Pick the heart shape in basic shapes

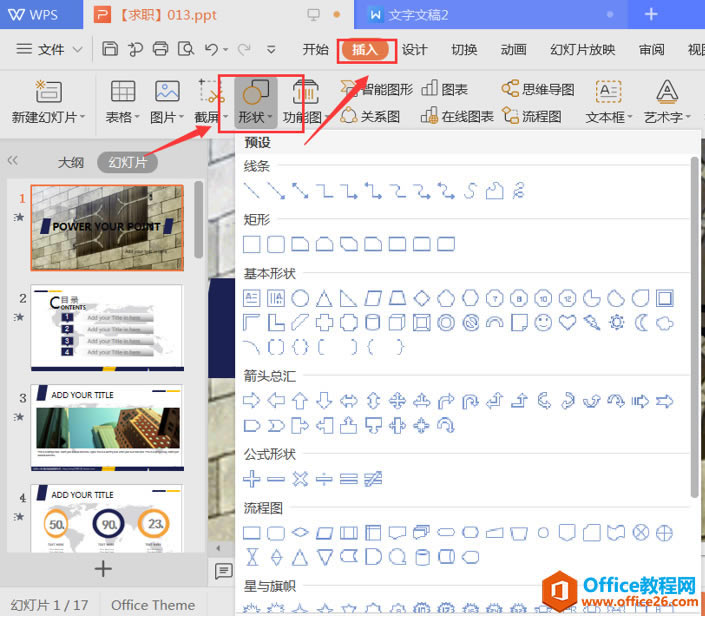click(x=567, y=323)
